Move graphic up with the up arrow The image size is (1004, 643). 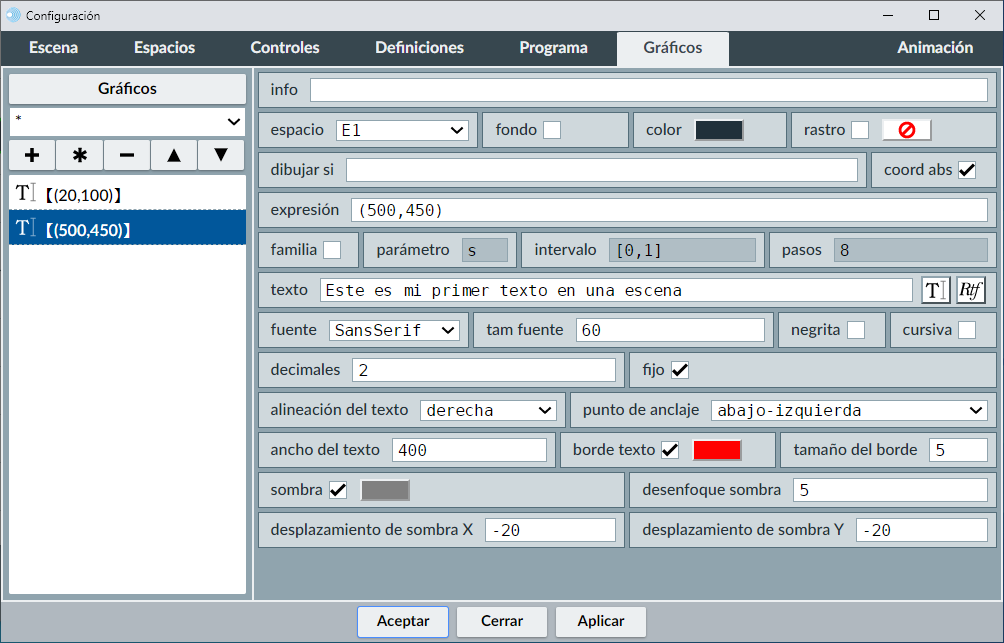point(174,155)
